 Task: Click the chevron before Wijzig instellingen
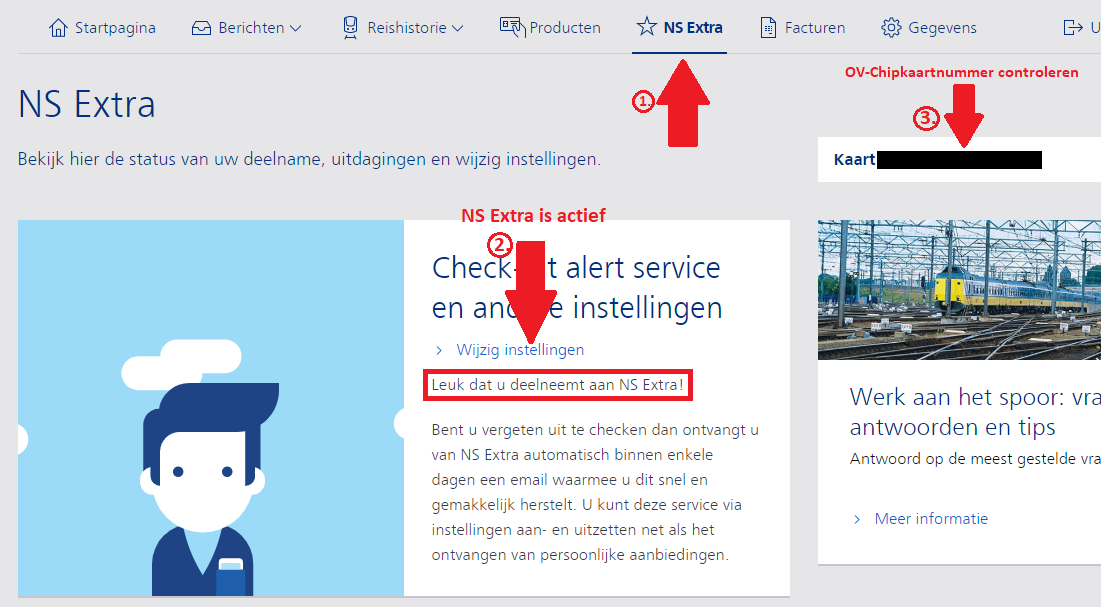click(x=439, y=350)
